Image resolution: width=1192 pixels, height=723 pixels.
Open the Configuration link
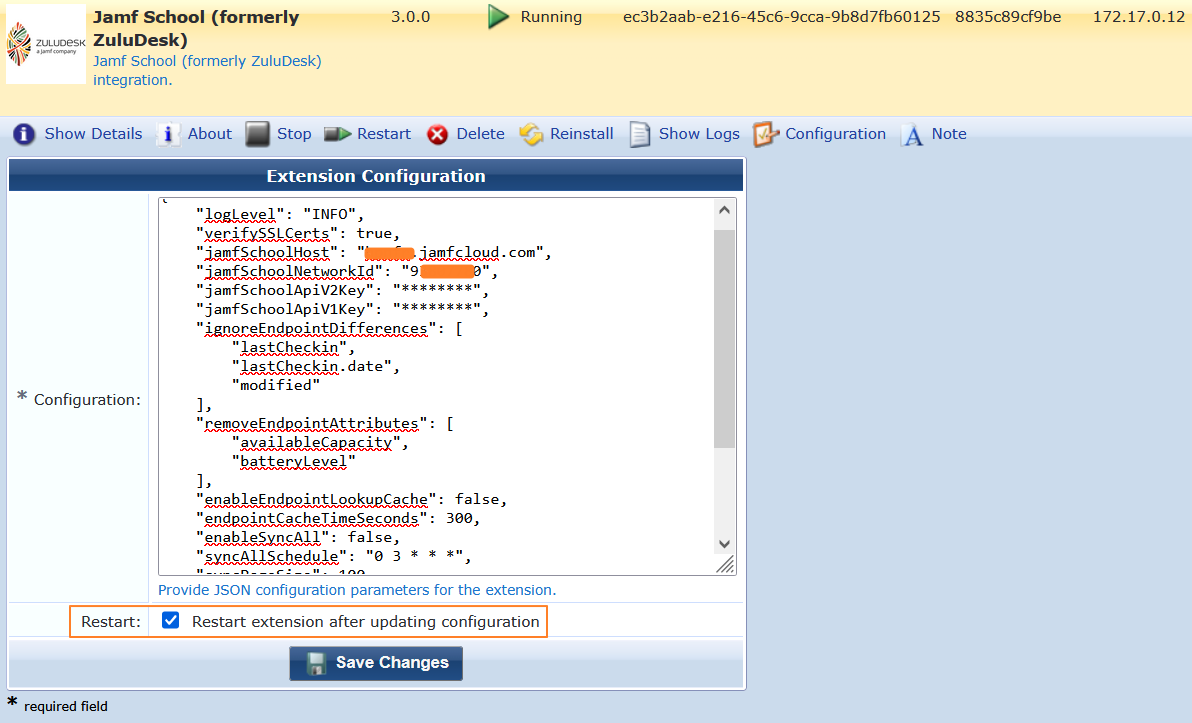[835, 134]
